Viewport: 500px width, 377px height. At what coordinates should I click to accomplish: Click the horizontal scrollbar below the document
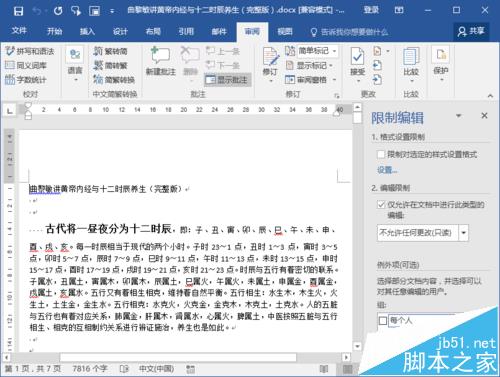click(x=177, y=357)
